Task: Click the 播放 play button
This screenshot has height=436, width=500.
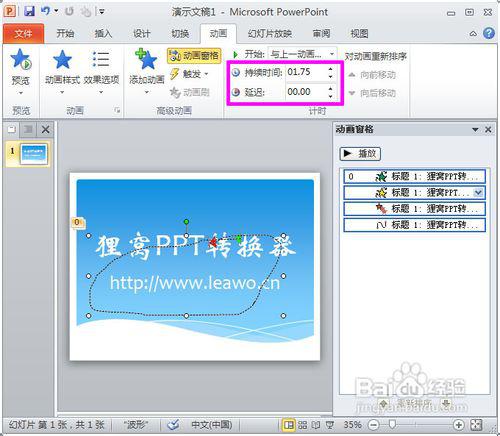Action: click(x=360, y=154)
